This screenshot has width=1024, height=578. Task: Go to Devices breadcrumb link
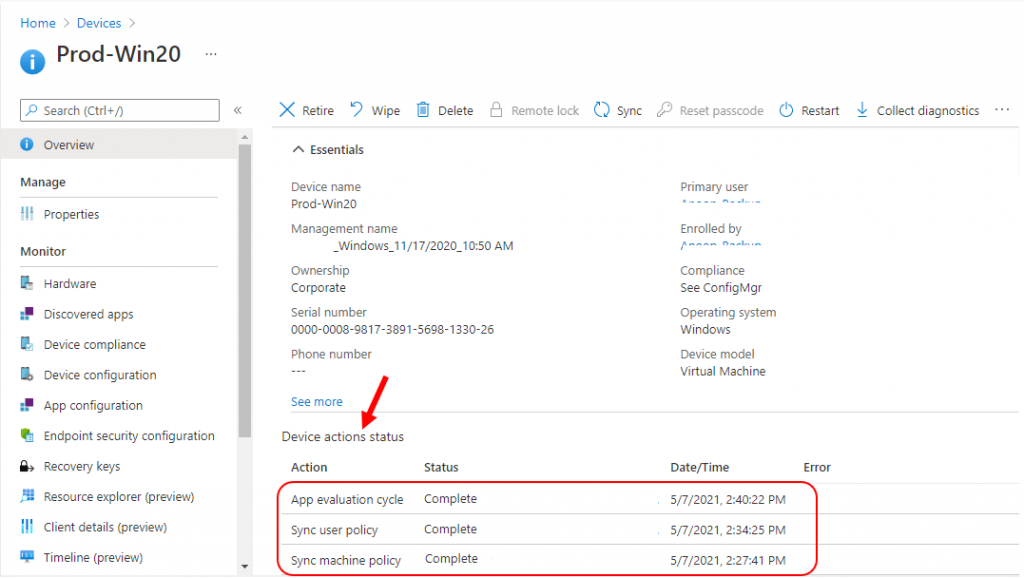99,23
